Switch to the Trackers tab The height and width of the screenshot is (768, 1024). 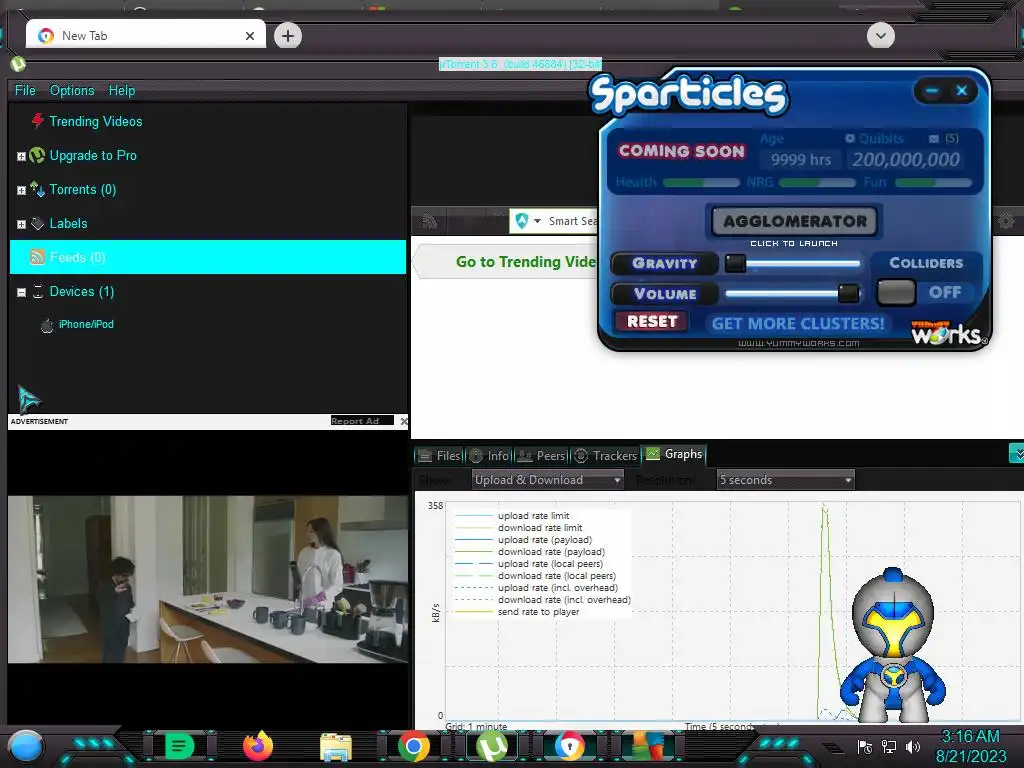coord(605,455)
